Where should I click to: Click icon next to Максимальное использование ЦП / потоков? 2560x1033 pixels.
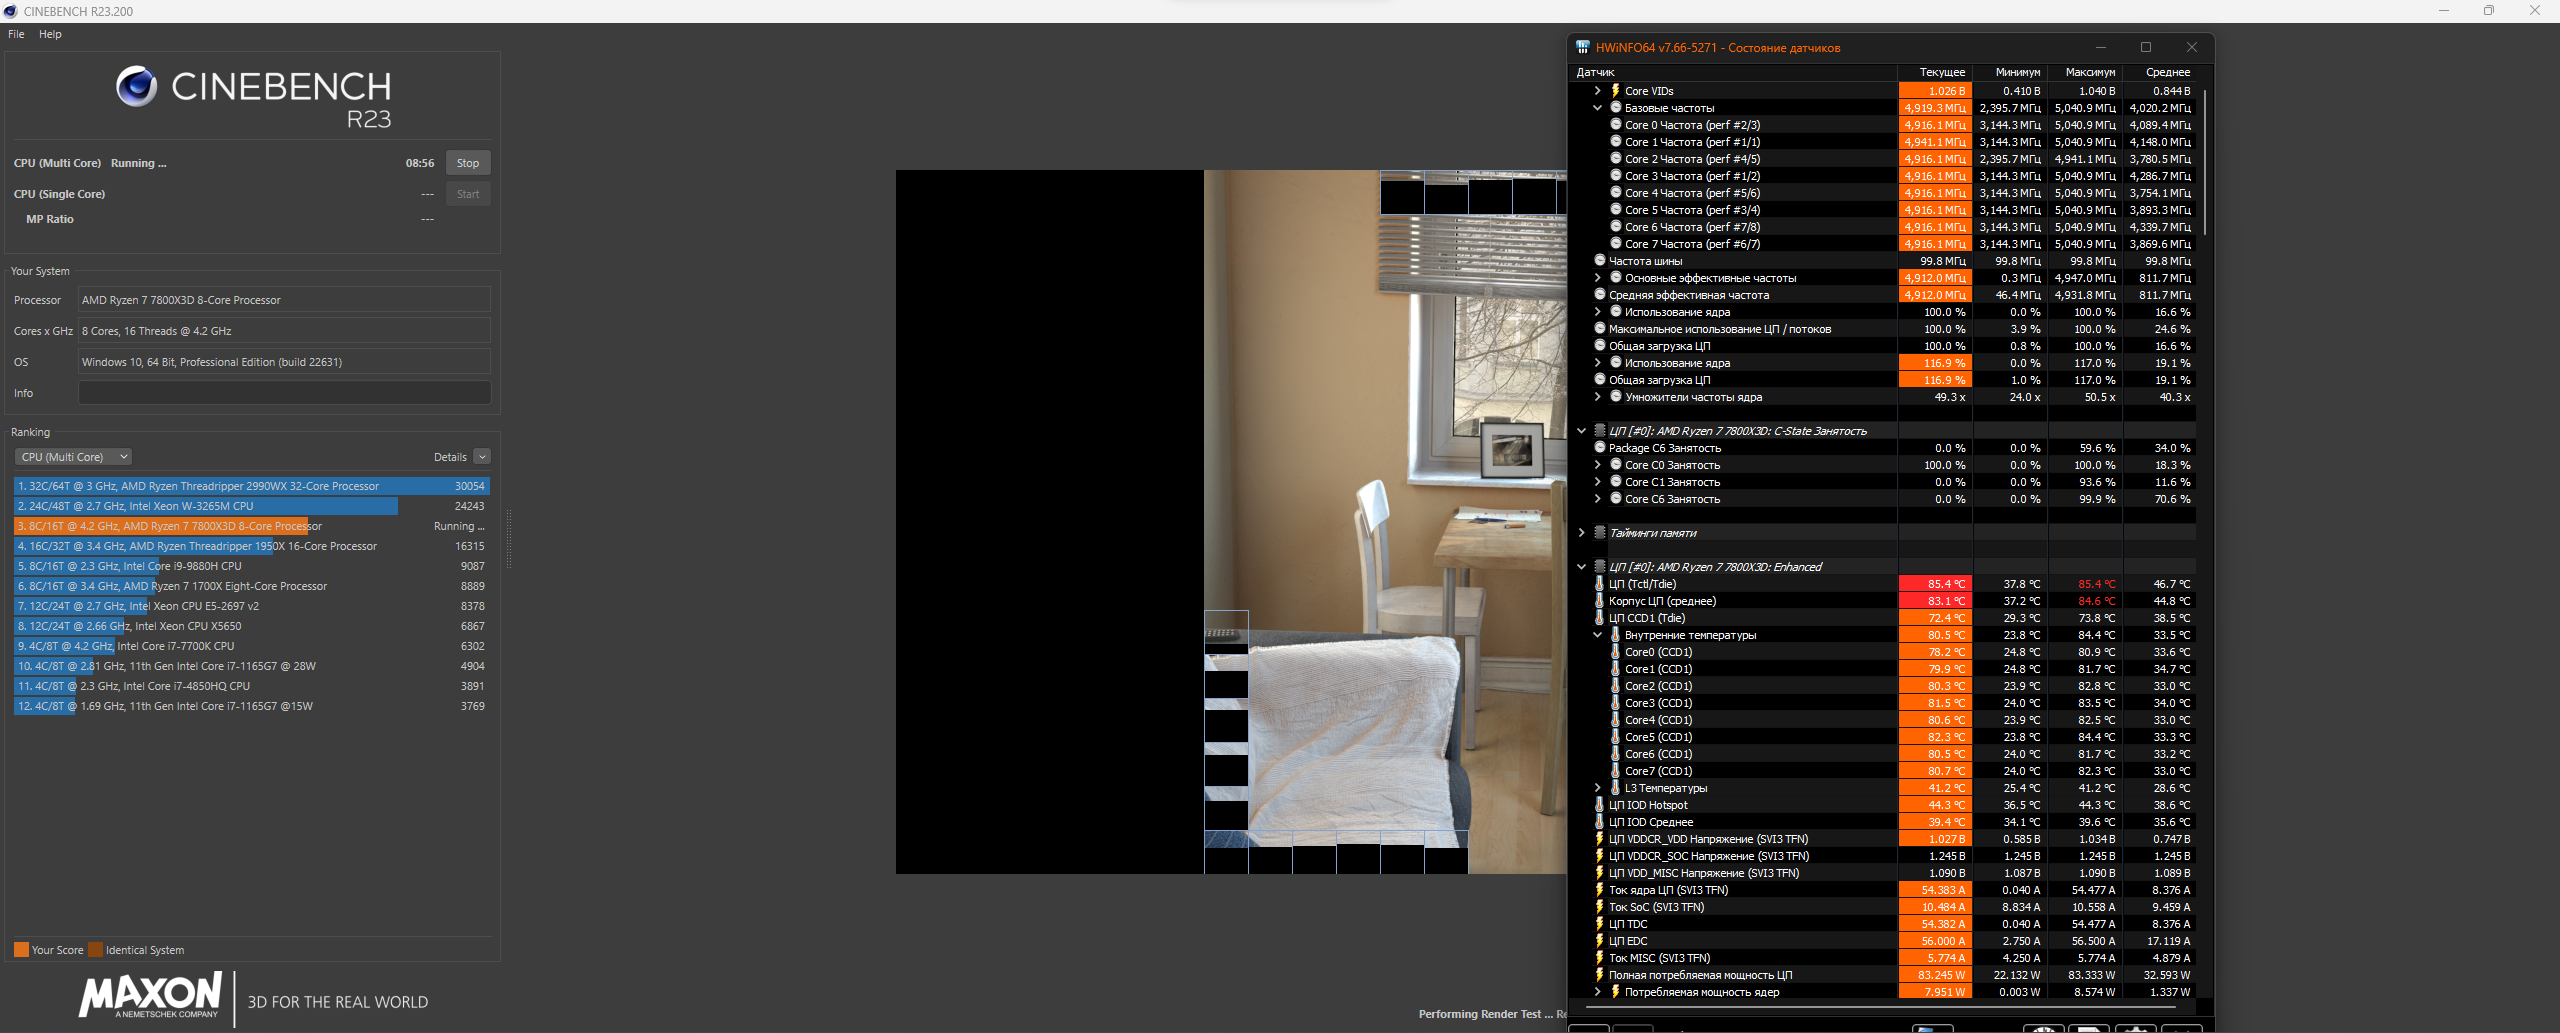point(1600,329)
